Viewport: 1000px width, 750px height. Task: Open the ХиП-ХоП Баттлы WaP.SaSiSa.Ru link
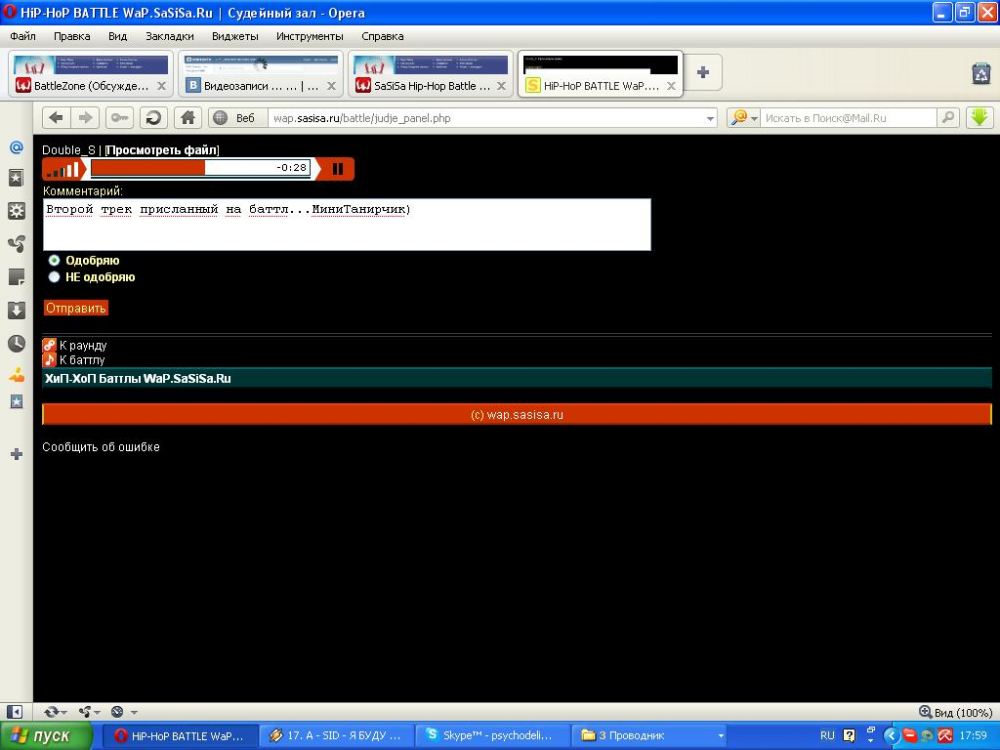tap(138, 379)
